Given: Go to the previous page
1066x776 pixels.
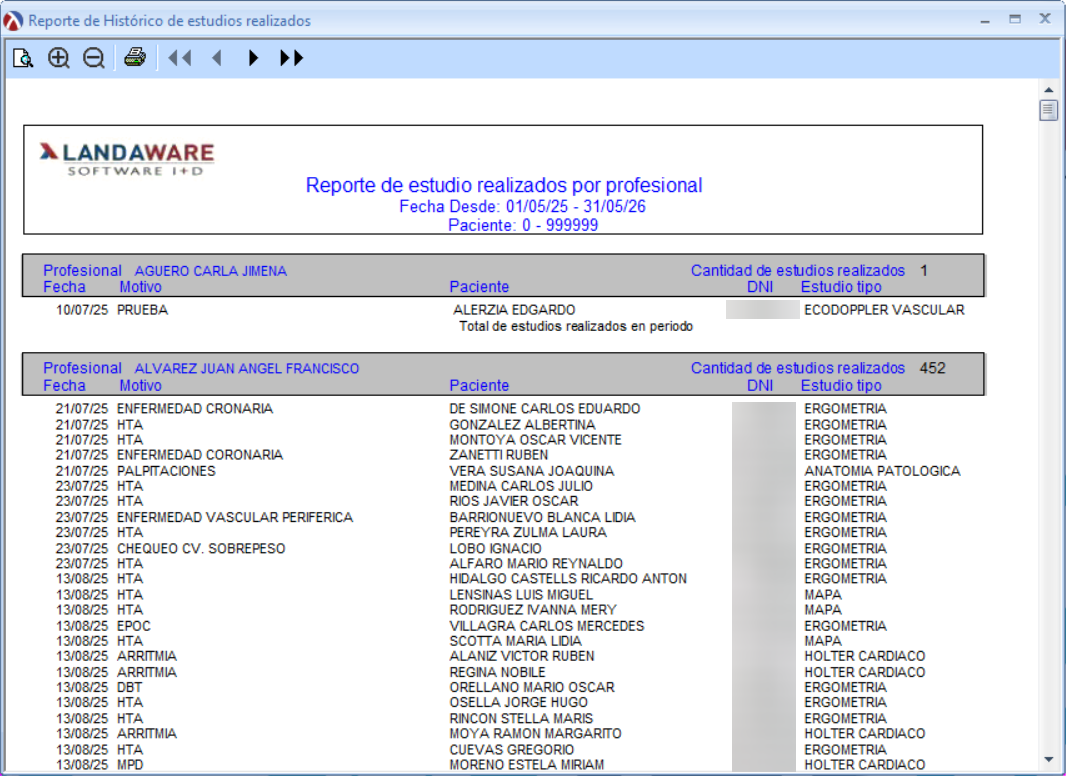Looking at the screenshot, I should pyautogui.click(x=217, y=58).
